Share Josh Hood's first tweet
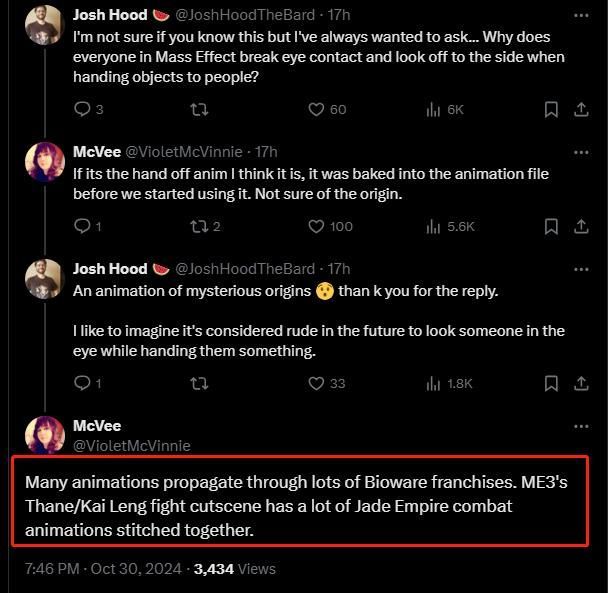608x593 pixels. tap(581, 109)
